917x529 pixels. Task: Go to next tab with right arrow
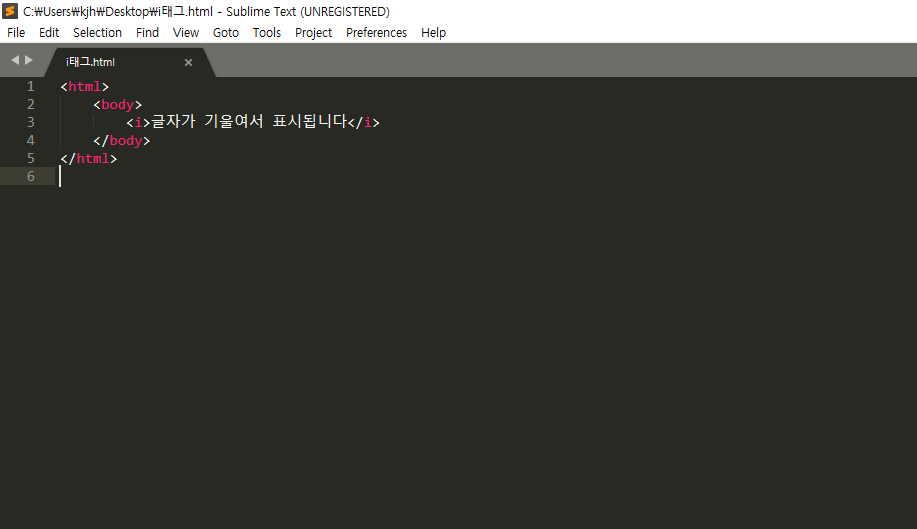29,60
